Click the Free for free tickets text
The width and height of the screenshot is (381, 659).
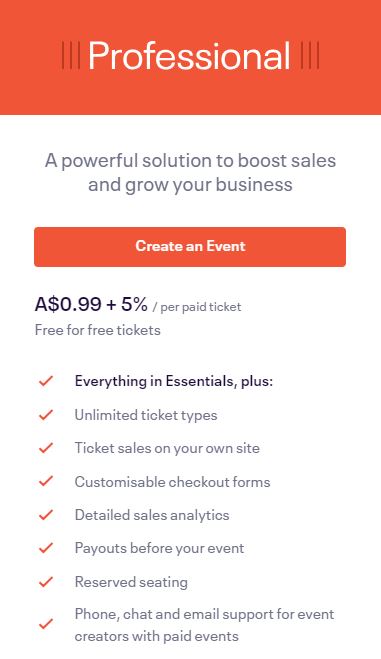tap(97, 330)
